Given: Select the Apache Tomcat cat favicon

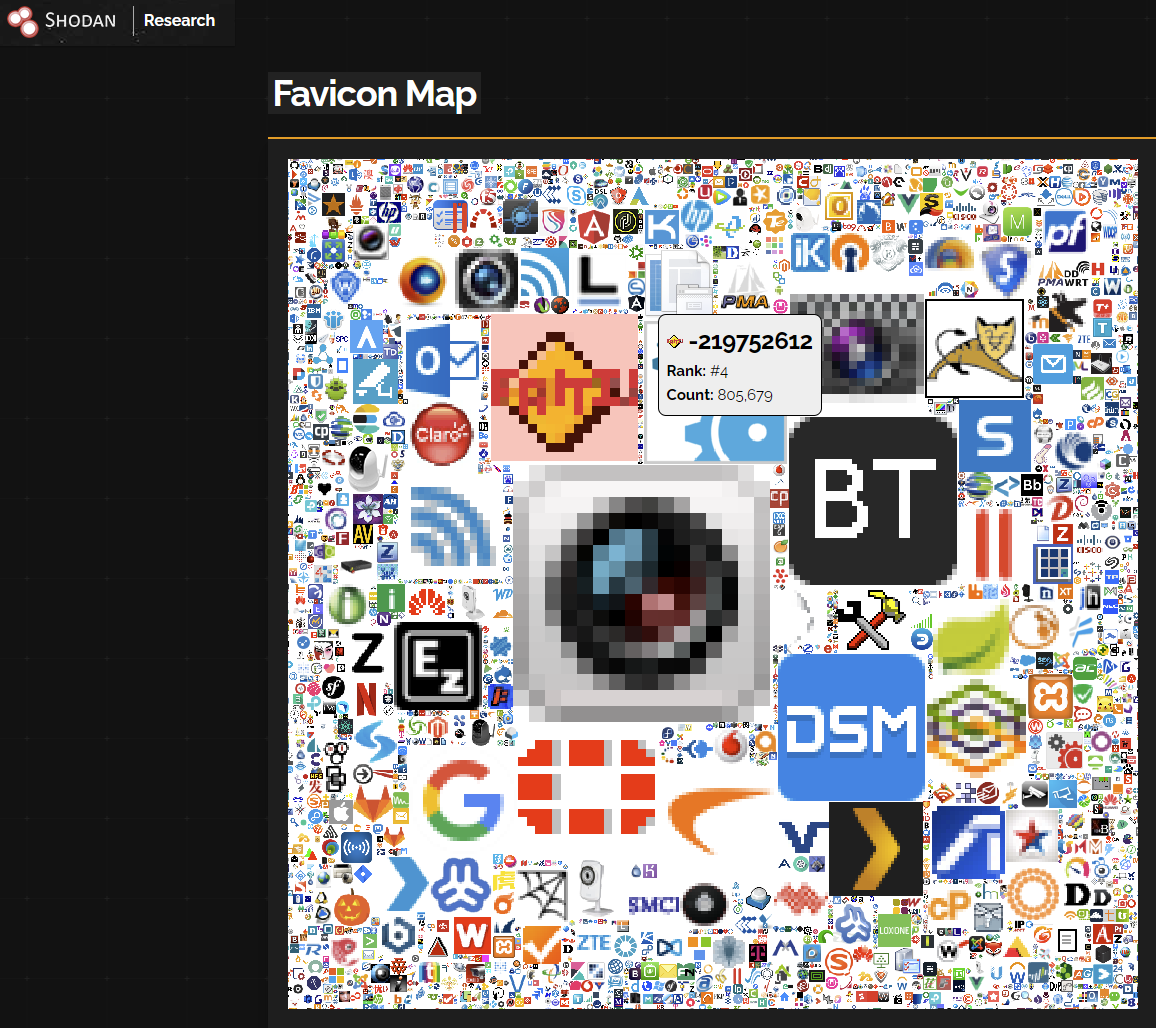Looking at the screenshot, I should (x=975, y=349).
